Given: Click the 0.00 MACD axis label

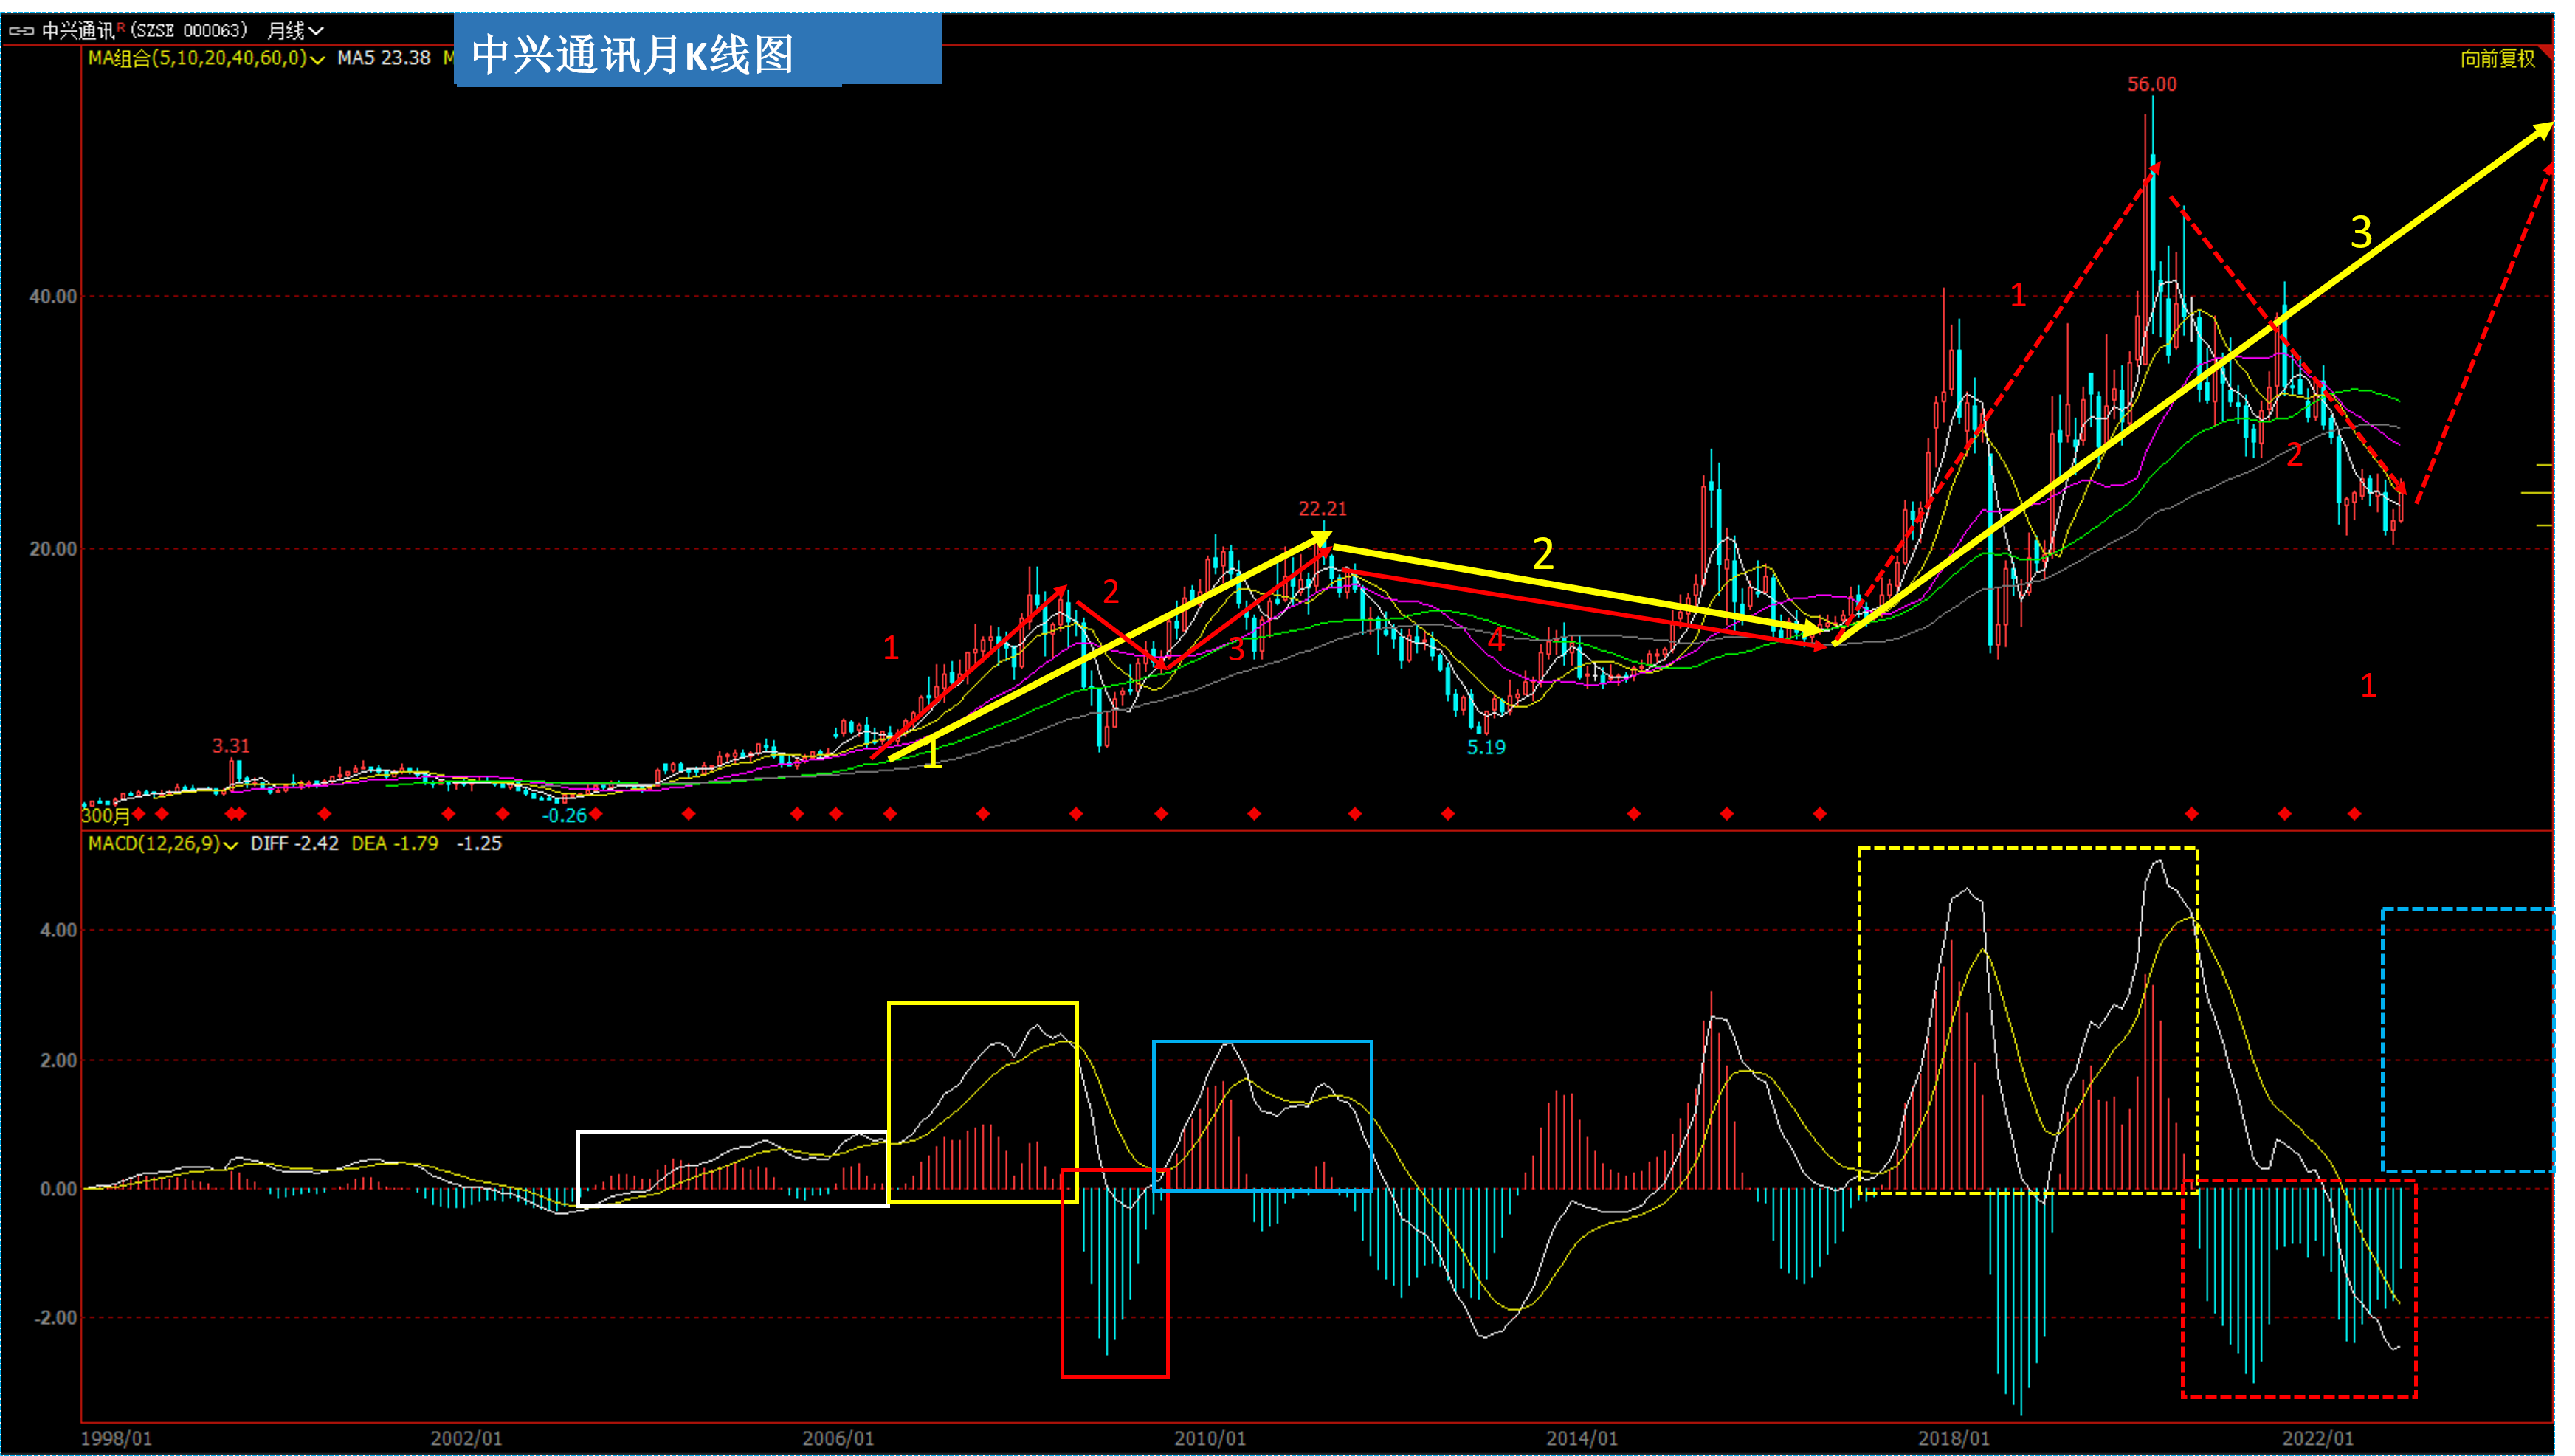Looking at the screenshot, I should (58, 1190).
